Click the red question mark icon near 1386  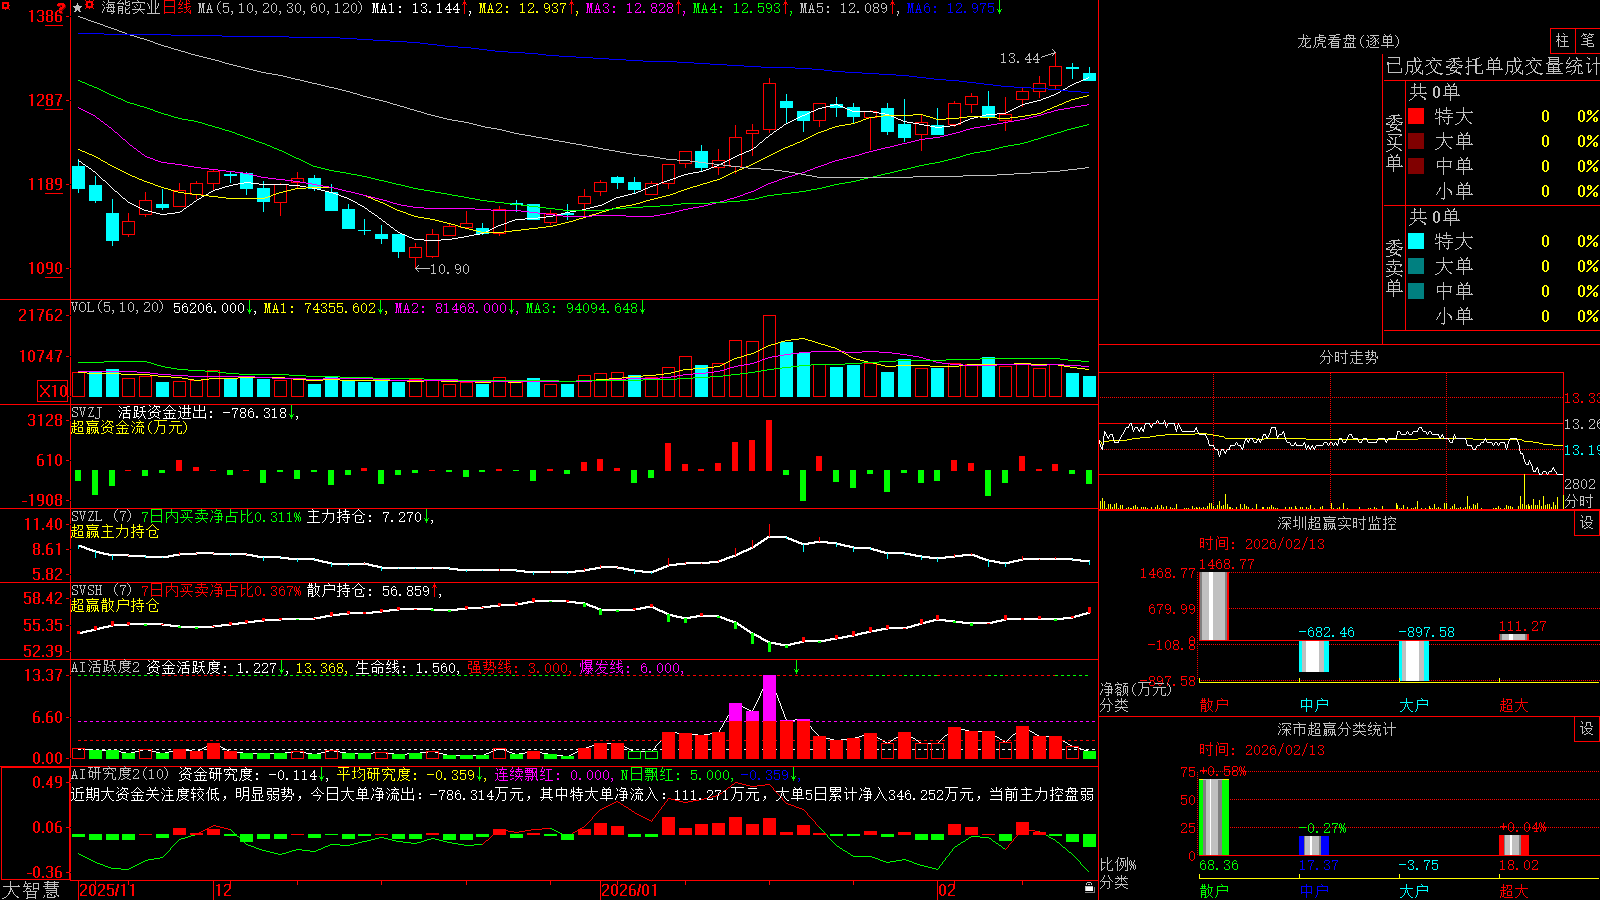63,8
